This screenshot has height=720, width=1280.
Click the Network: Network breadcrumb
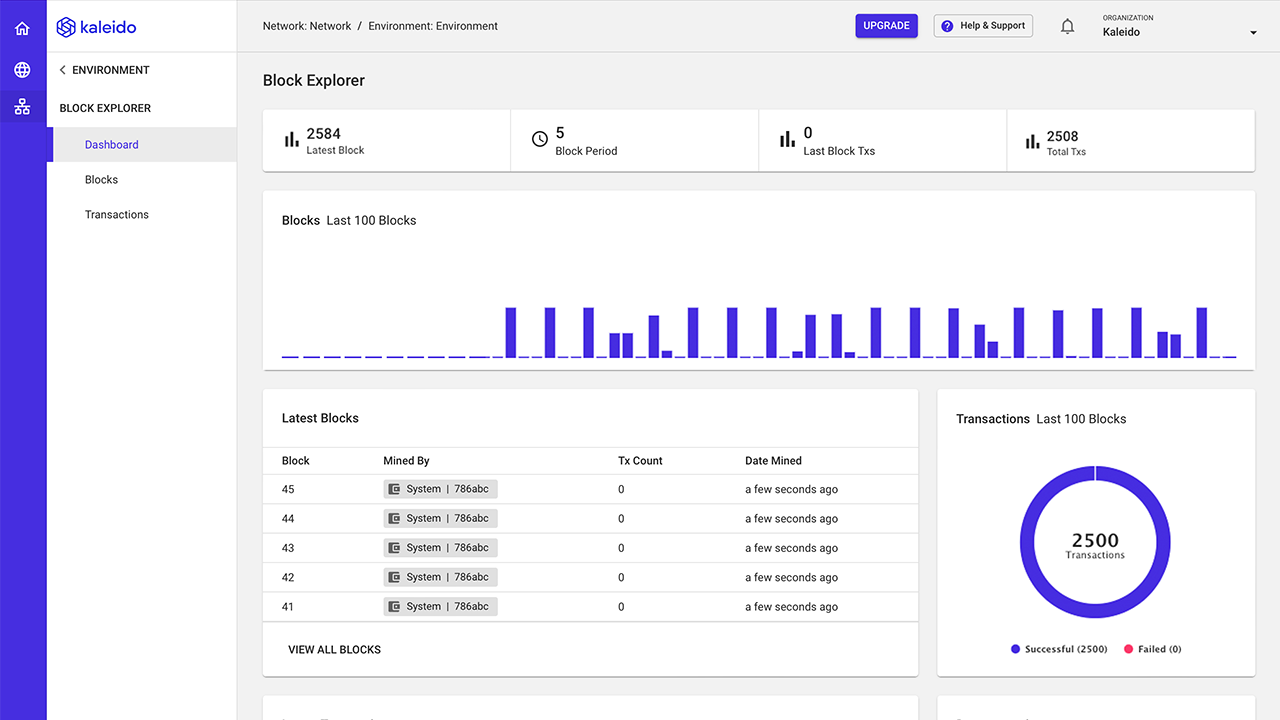pyautogui.click(x=307, y=26)
